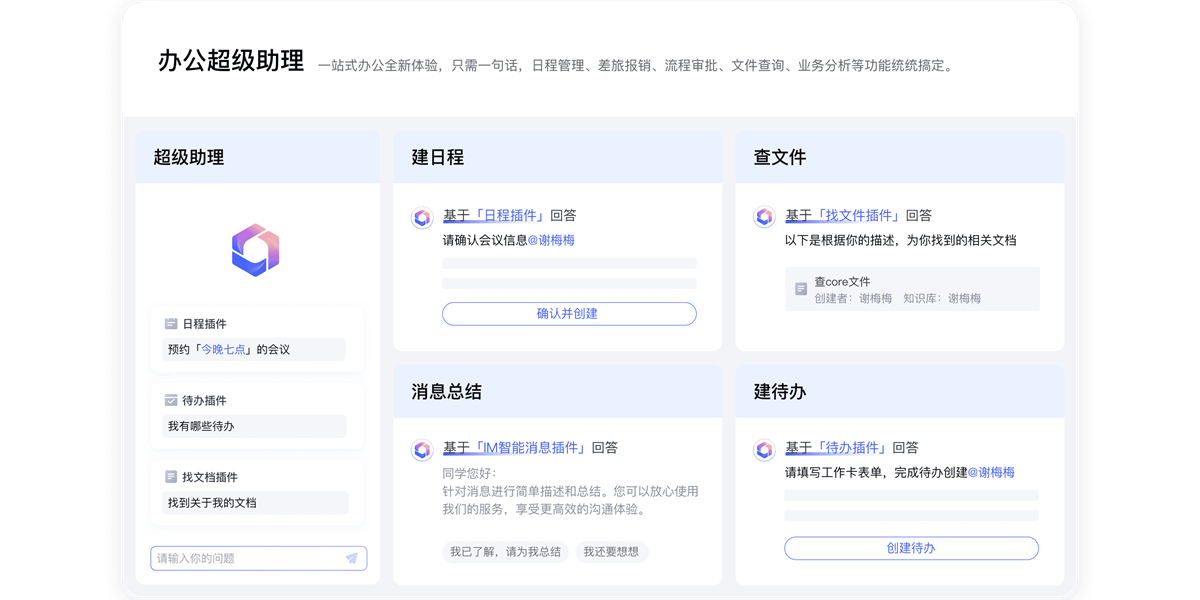Click the large assistant logo in 超级助理 panel

[256, 250]
